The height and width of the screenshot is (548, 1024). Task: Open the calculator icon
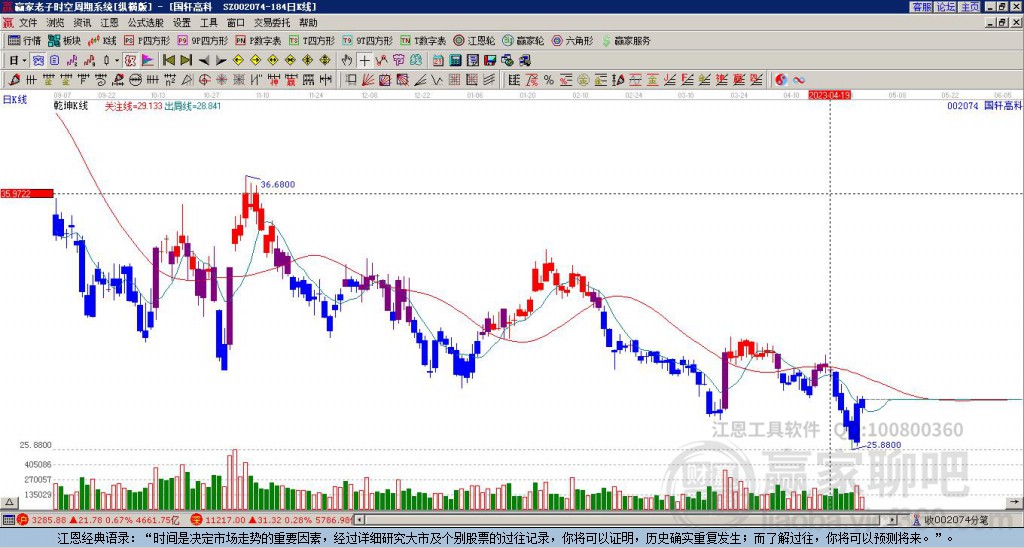[455, 61]
